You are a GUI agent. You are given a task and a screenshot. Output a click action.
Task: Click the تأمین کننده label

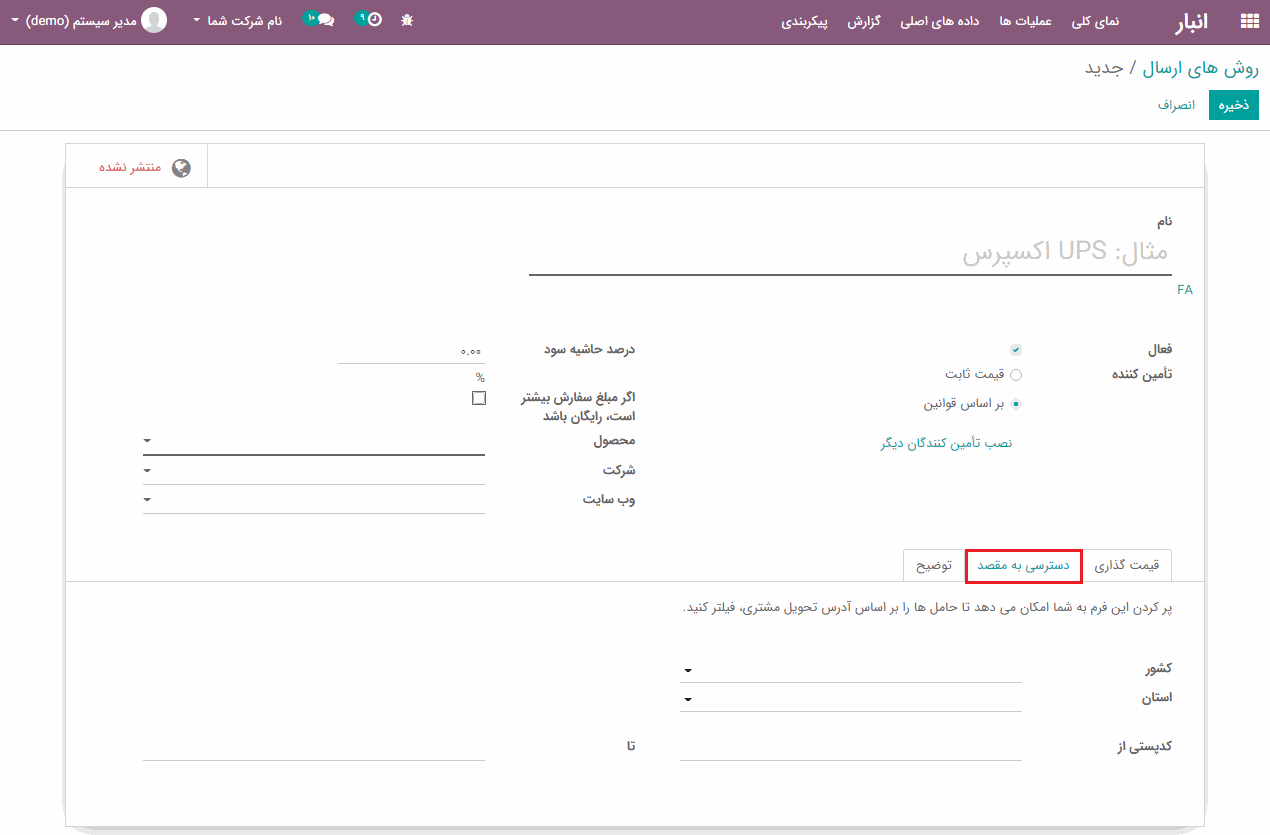pyautogui.click(x=1142, y=374)
